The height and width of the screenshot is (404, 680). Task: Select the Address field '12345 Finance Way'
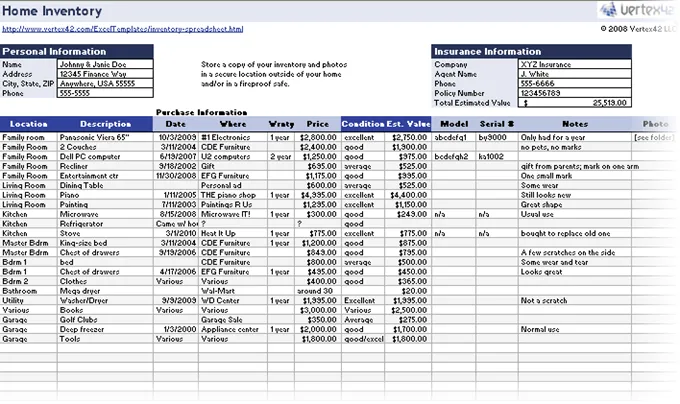click(x=105, y=74)
